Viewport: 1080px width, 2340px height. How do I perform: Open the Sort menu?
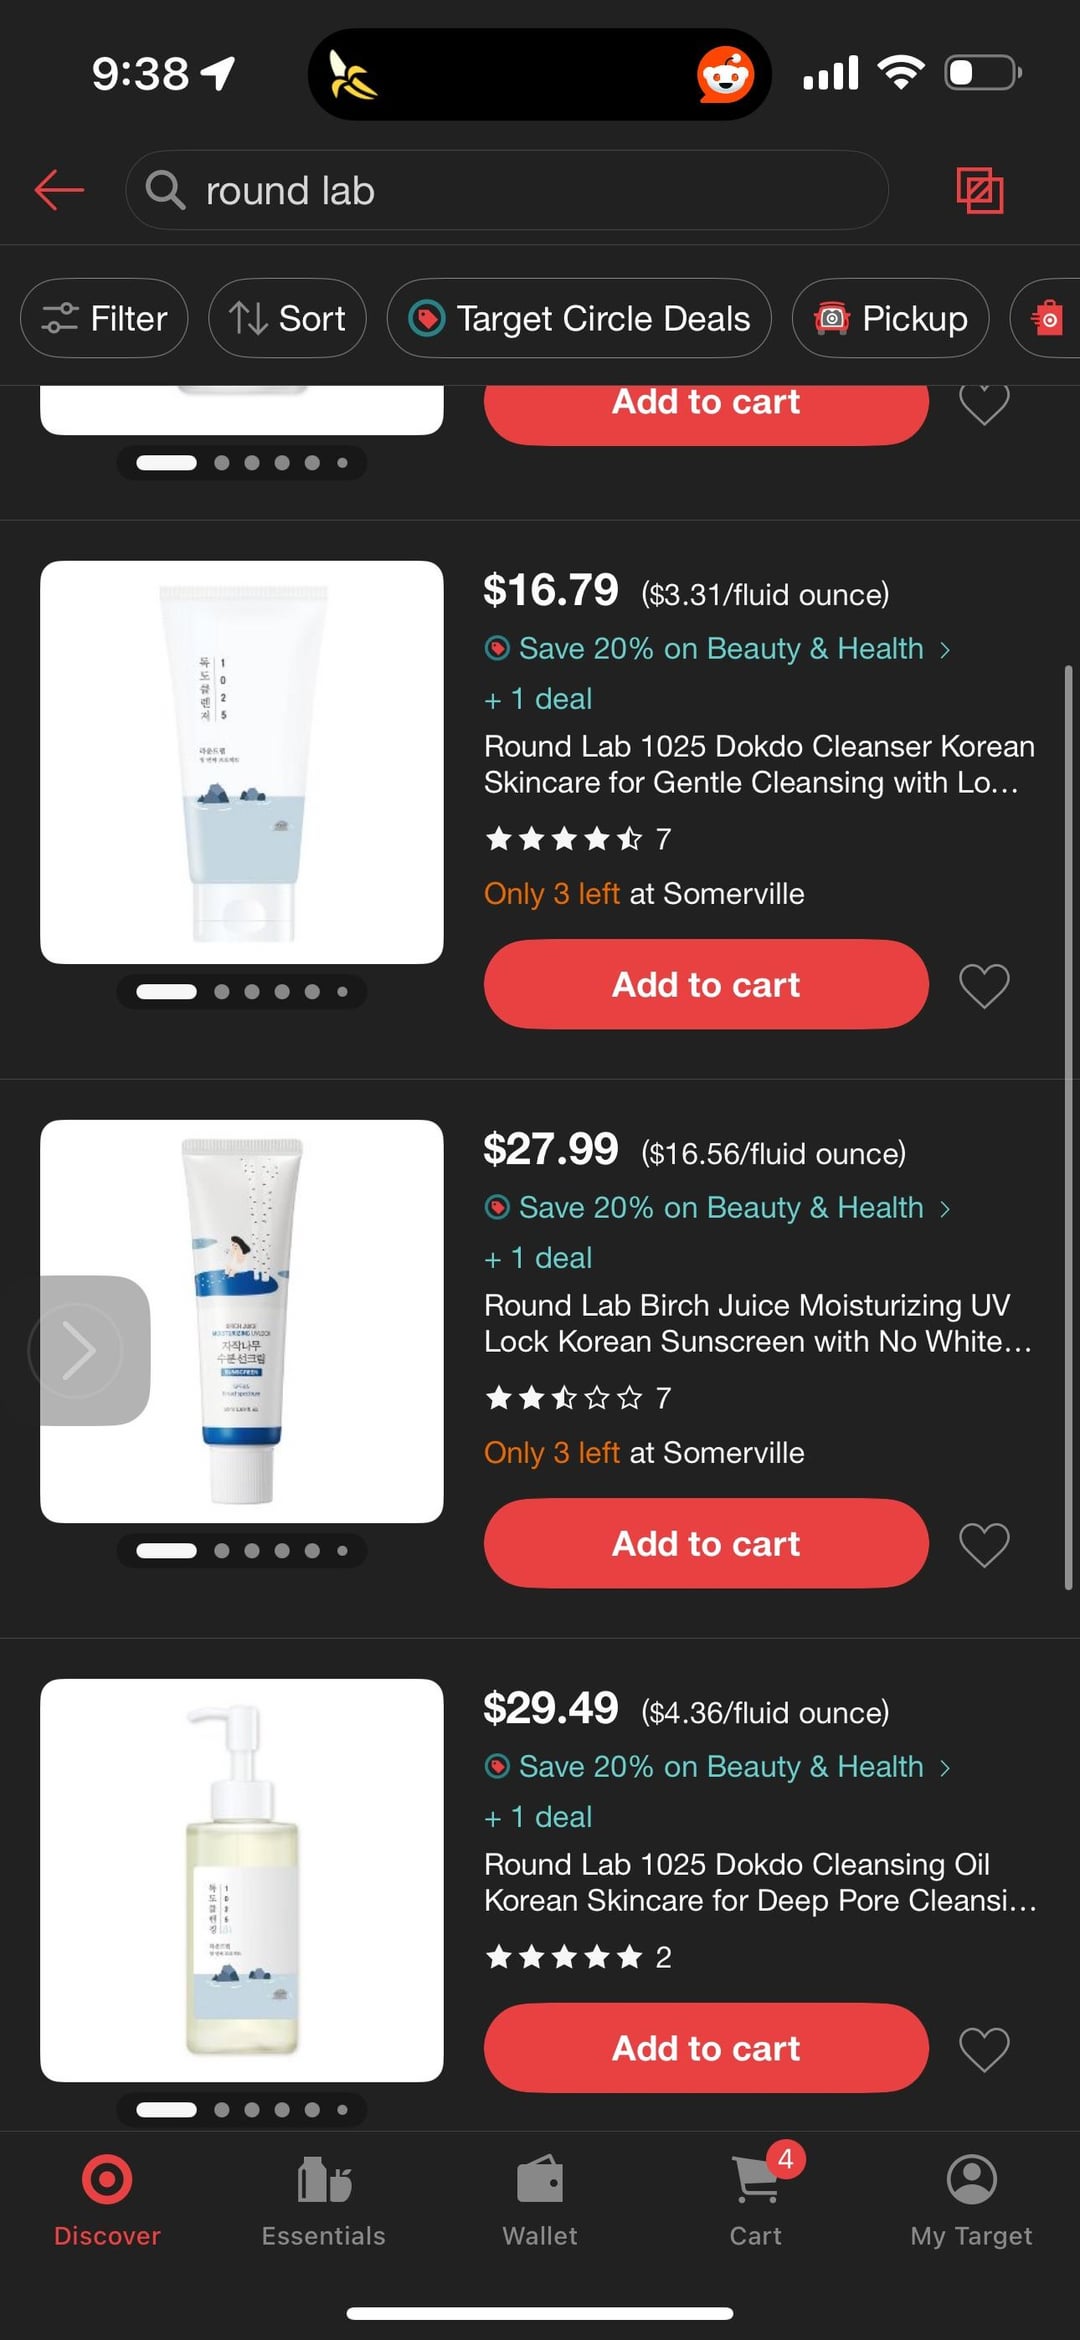(287, 318)
